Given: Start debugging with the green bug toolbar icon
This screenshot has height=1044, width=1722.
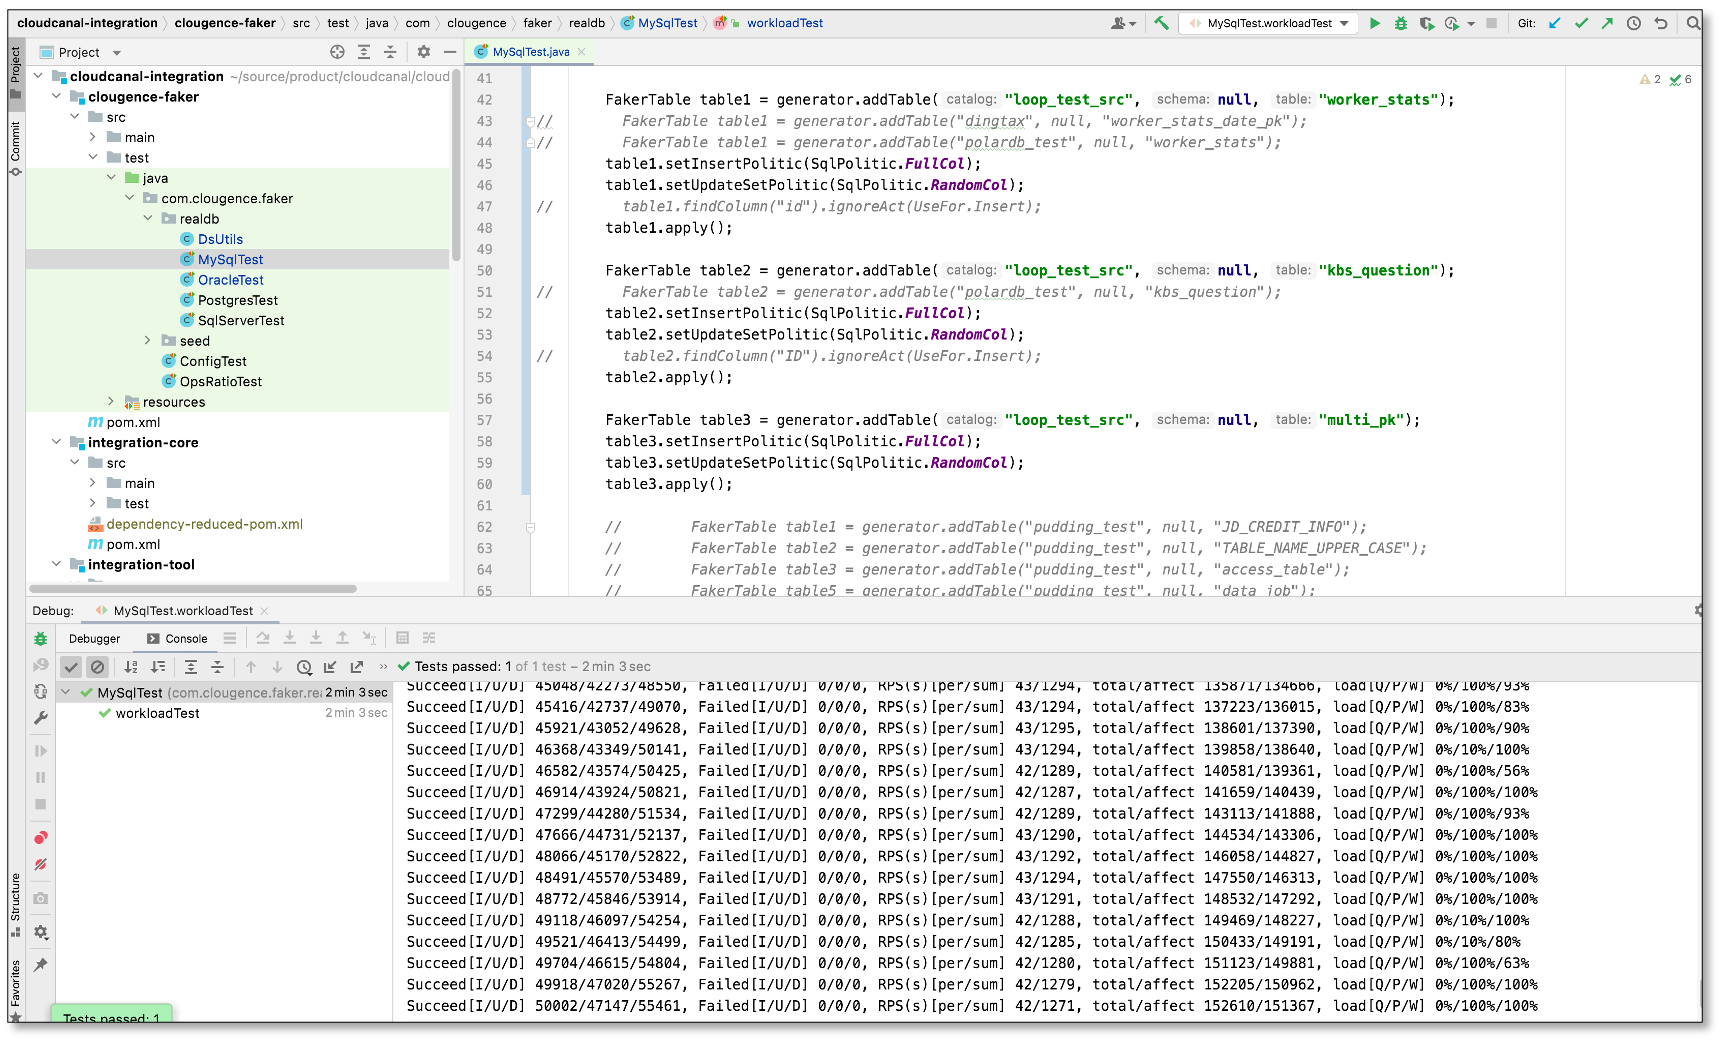Looking at the screenshot, I should (1401, 23).
